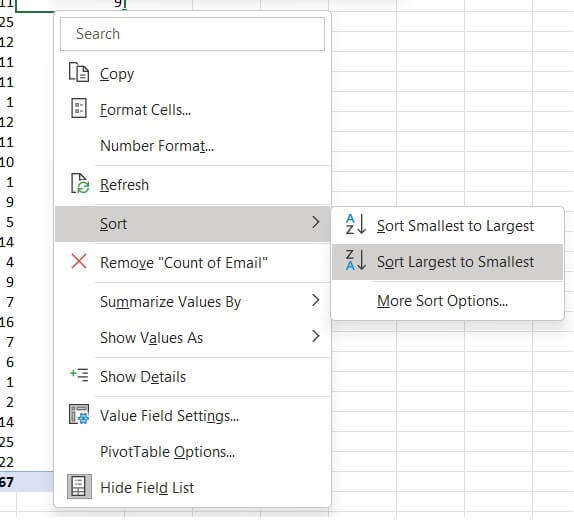
Task: Click the context menu Search box
Action: pyautogui.click(x=192, y=34)
